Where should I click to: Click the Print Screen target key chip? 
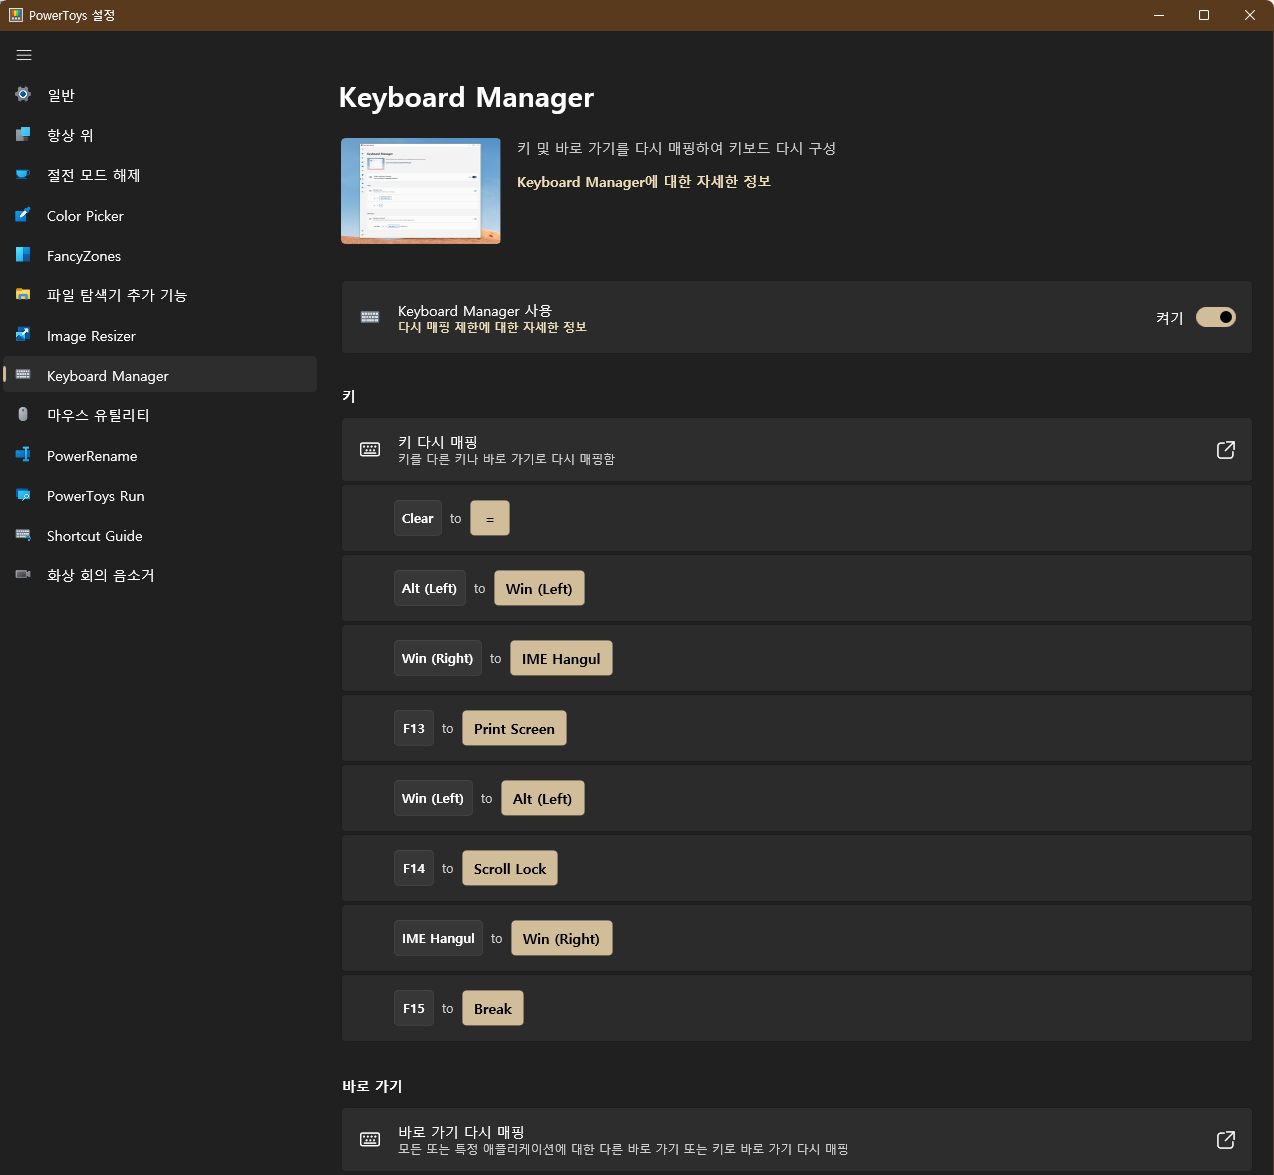[x=514, y=728]
